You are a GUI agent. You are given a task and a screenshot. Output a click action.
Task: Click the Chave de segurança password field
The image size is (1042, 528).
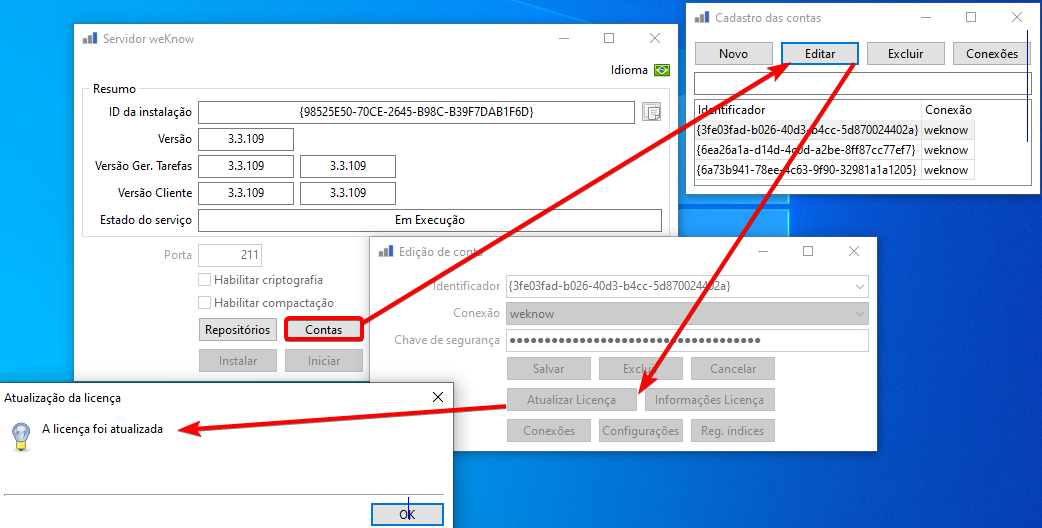687,341
